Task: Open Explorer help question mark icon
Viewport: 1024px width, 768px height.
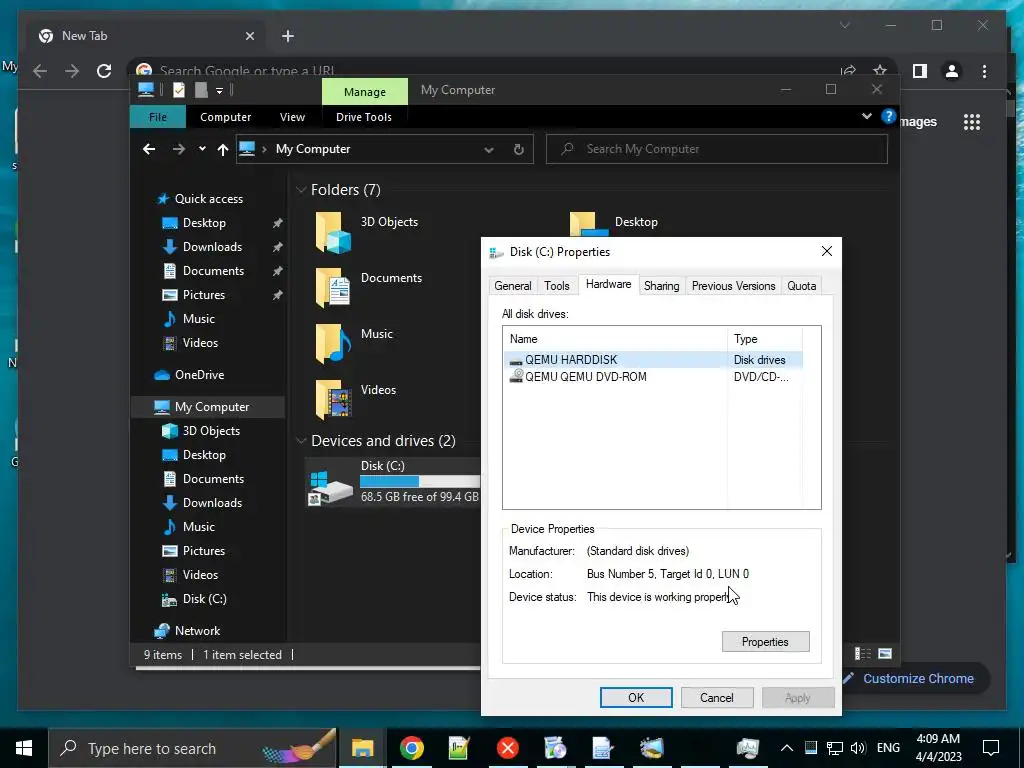Action: (x=888, y=116)
